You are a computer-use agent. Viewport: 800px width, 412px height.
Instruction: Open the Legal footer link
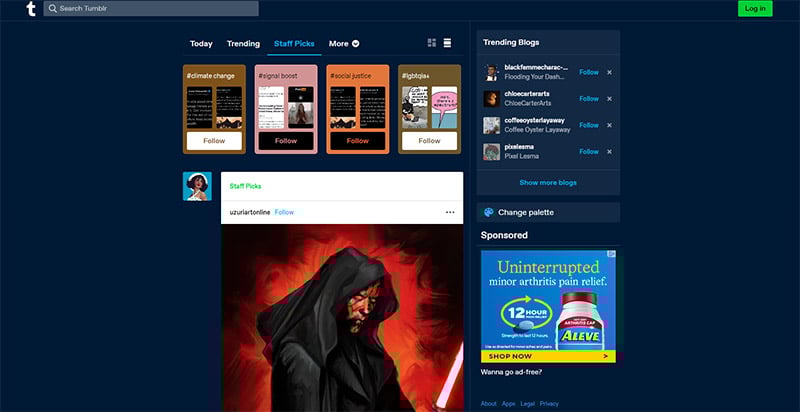coord(528,404)
